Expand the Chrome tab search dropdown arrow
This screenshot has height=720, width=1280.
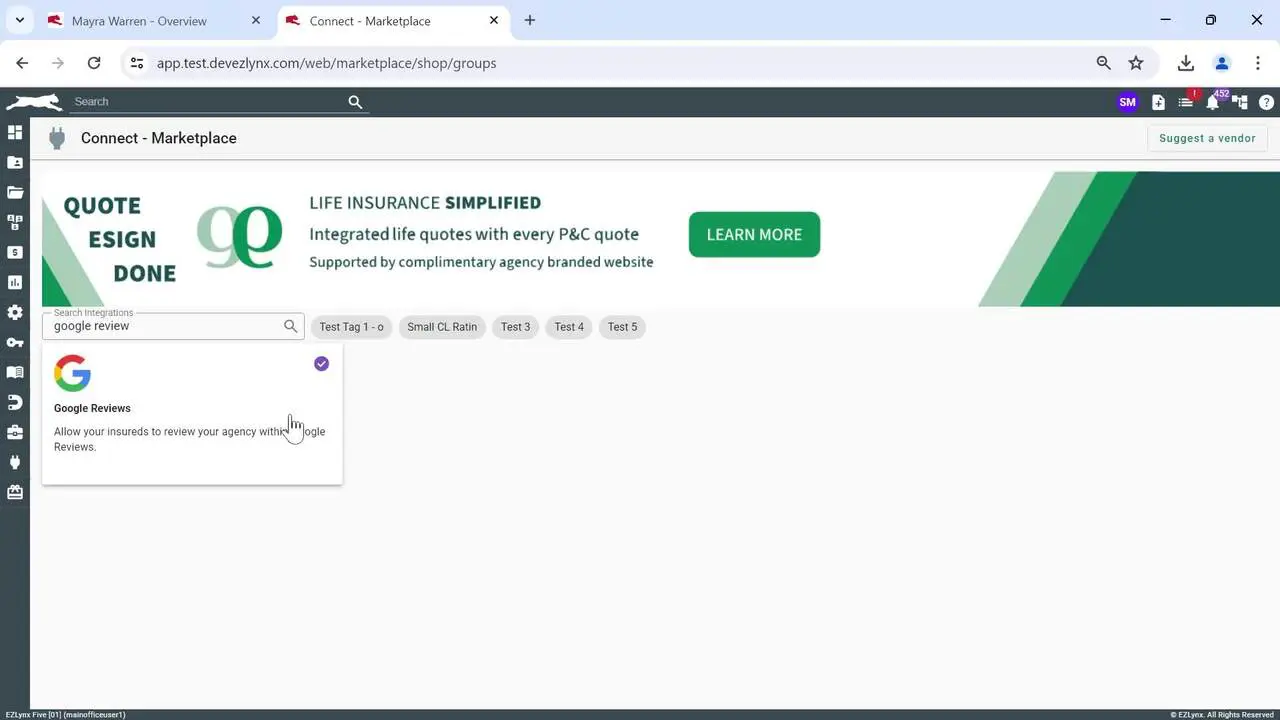pyautogui.click(x=19, y=20)
